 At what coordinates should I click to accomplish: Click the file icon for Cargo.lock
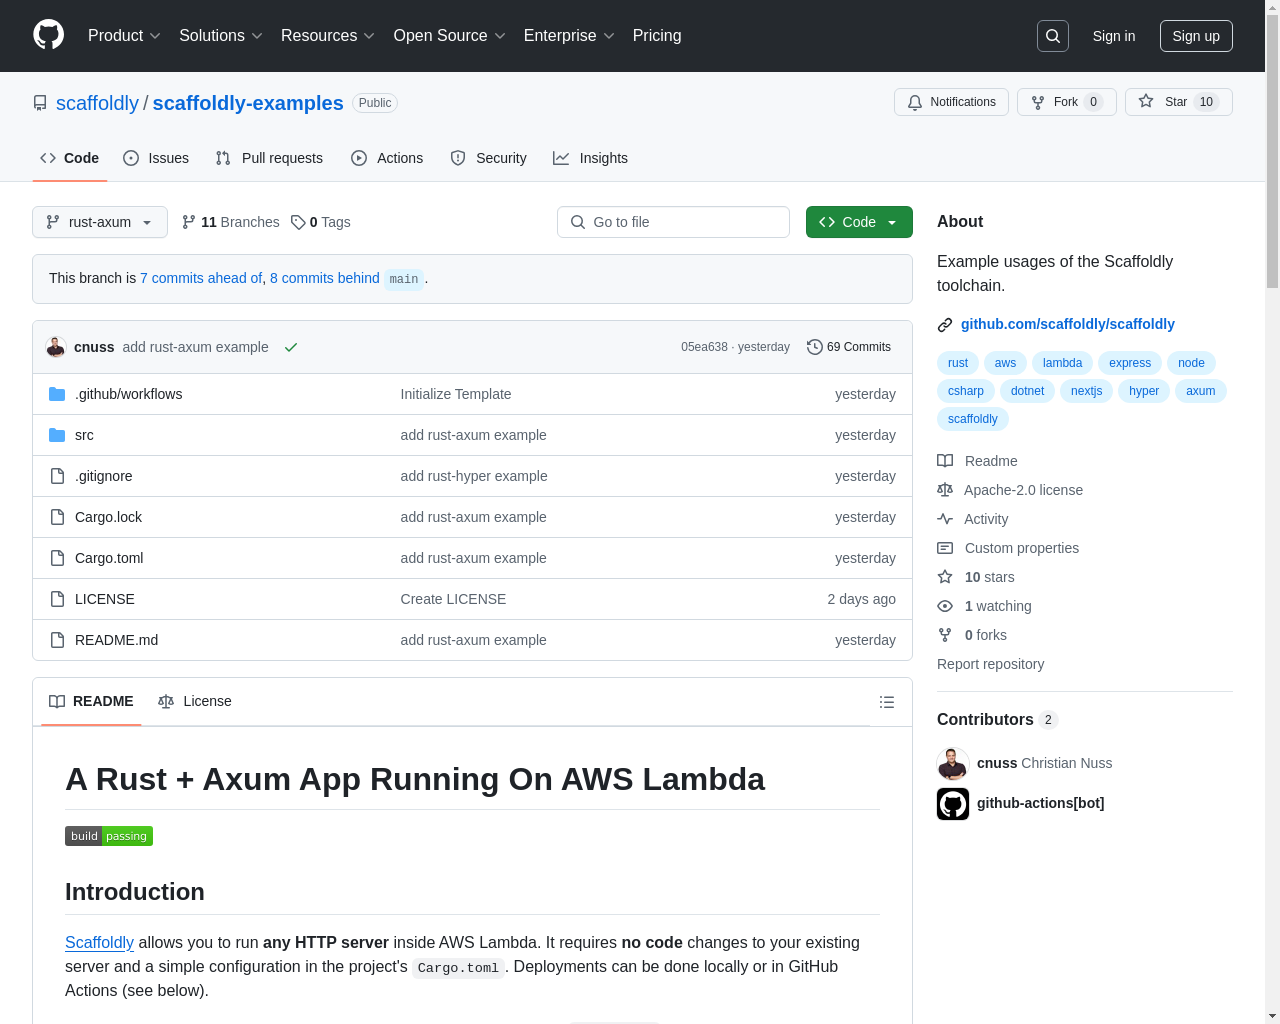[x=57, y=517]
